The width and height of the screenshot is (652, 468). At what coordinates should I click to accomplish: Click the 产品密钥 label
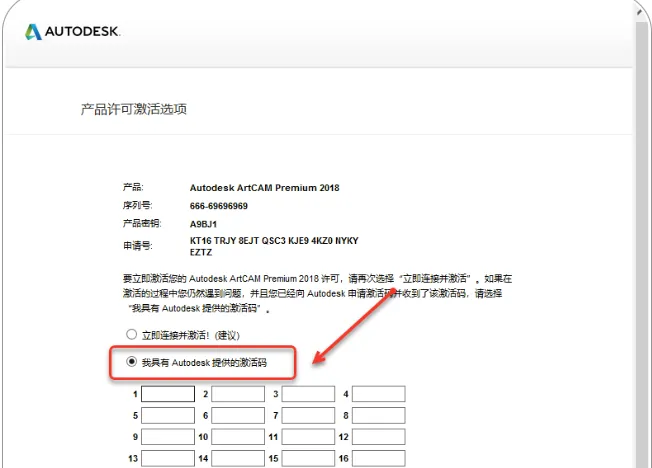point(142,223)
